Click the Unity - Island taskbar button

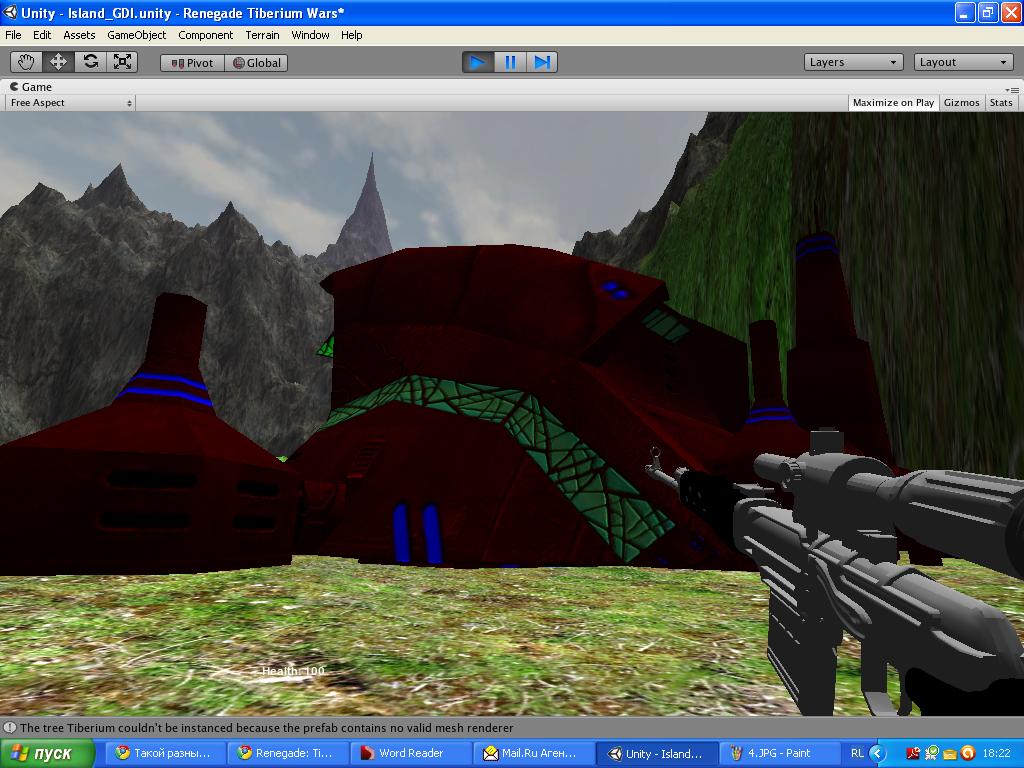coord(657,754)
